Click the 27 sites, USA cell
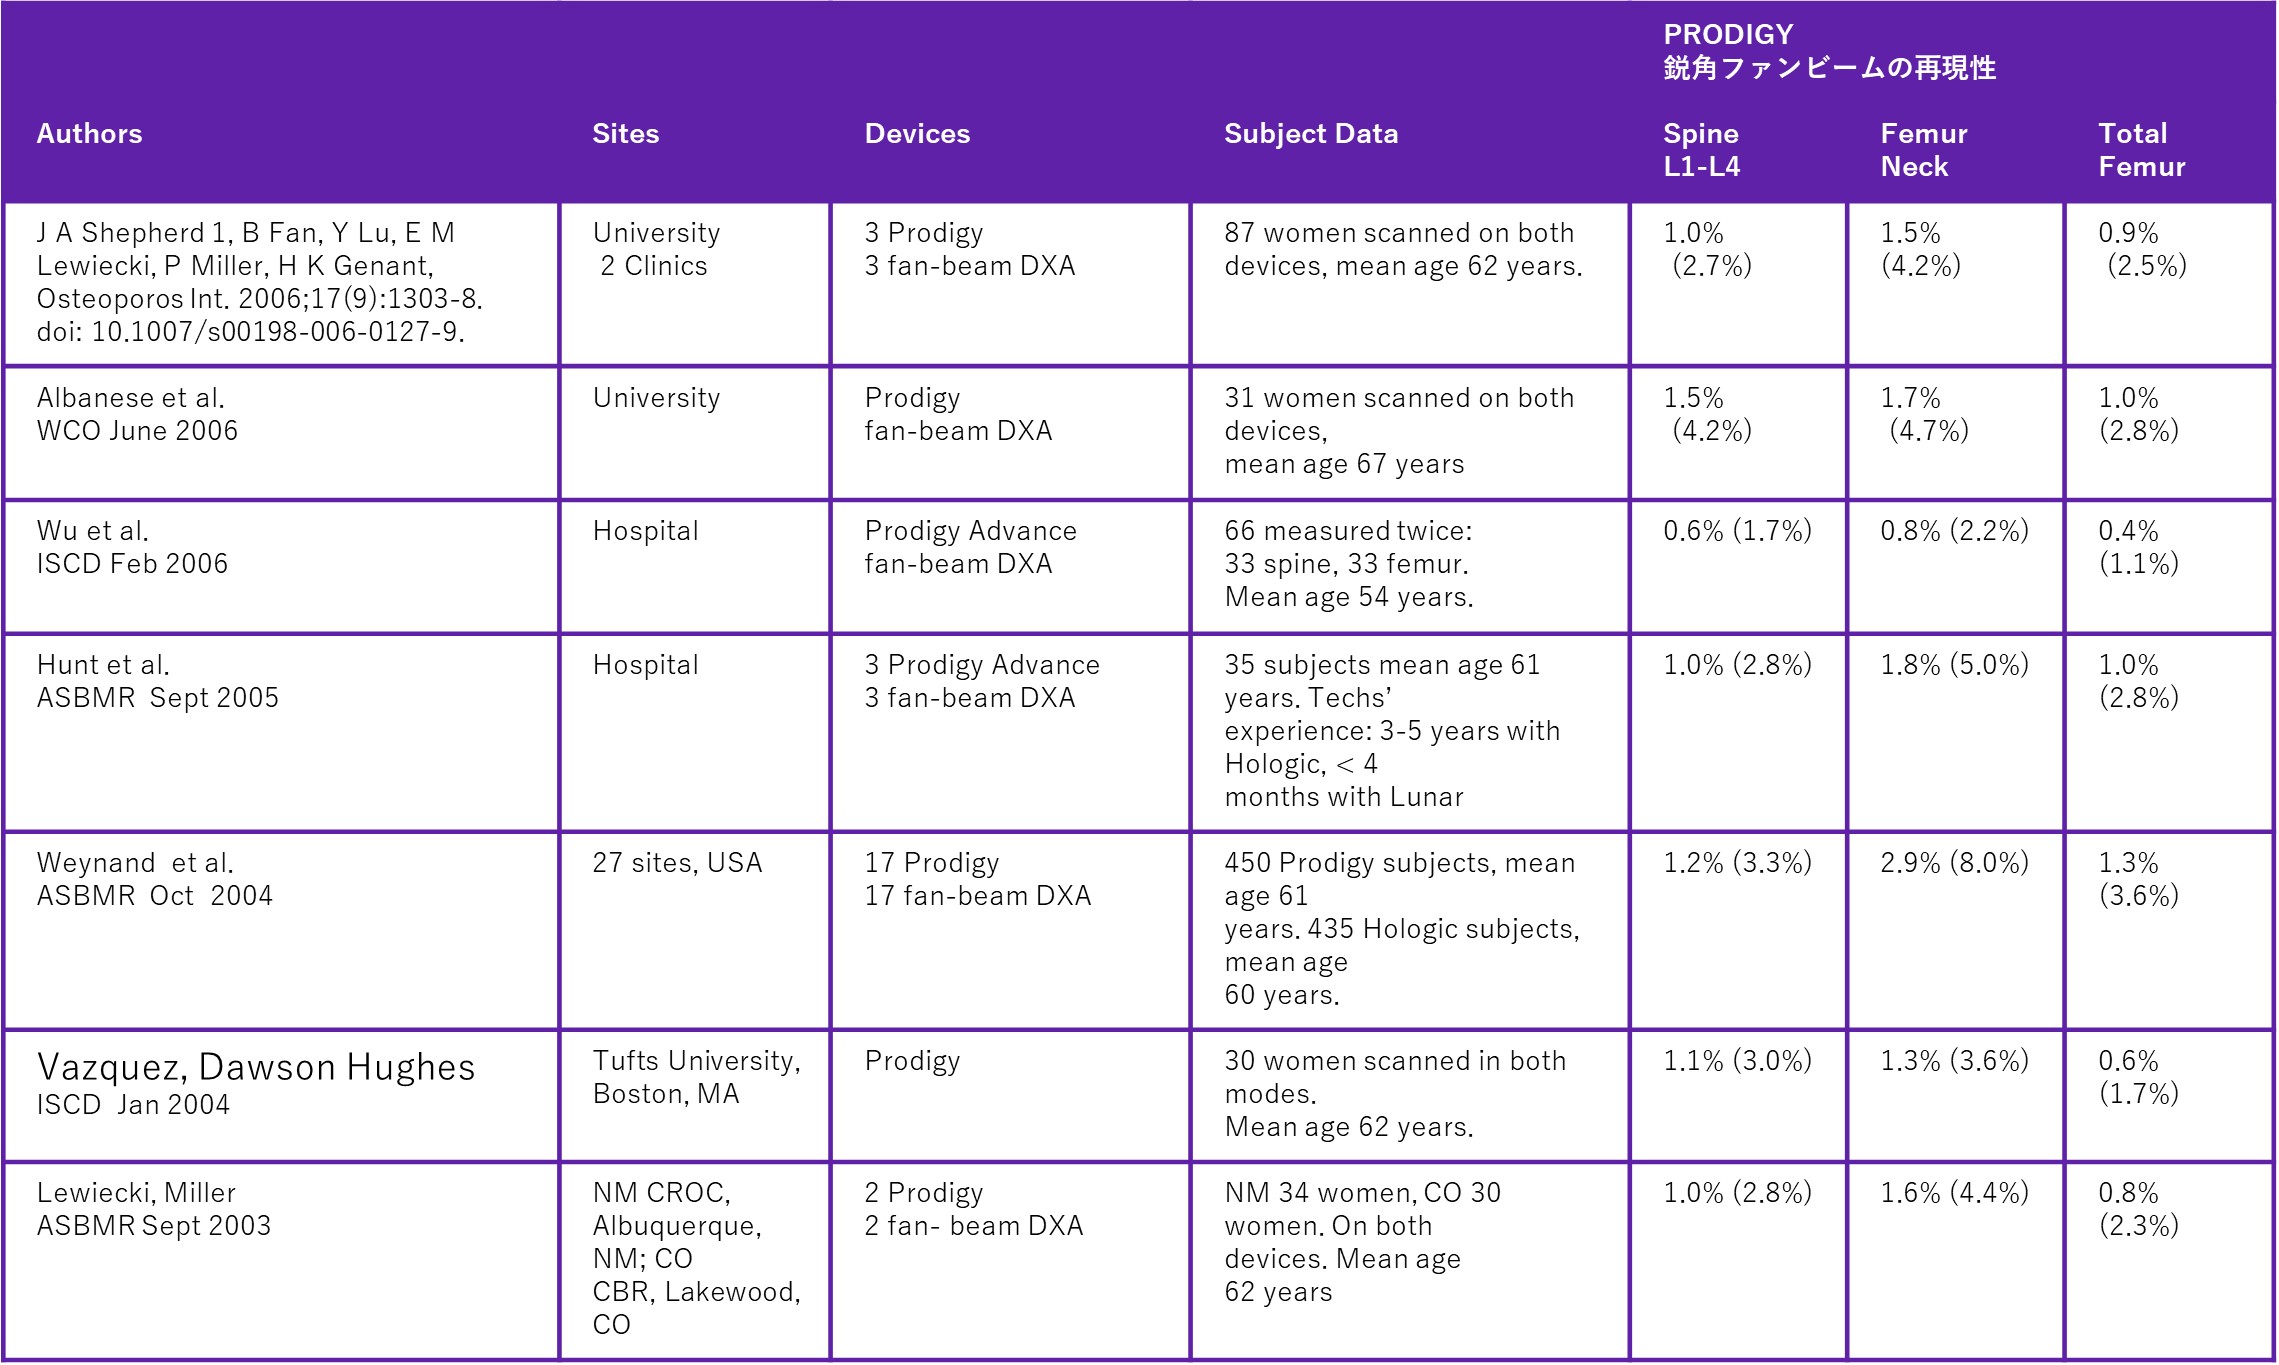This screenshot has width=2279, height=1365. click(x=677, y=863)
